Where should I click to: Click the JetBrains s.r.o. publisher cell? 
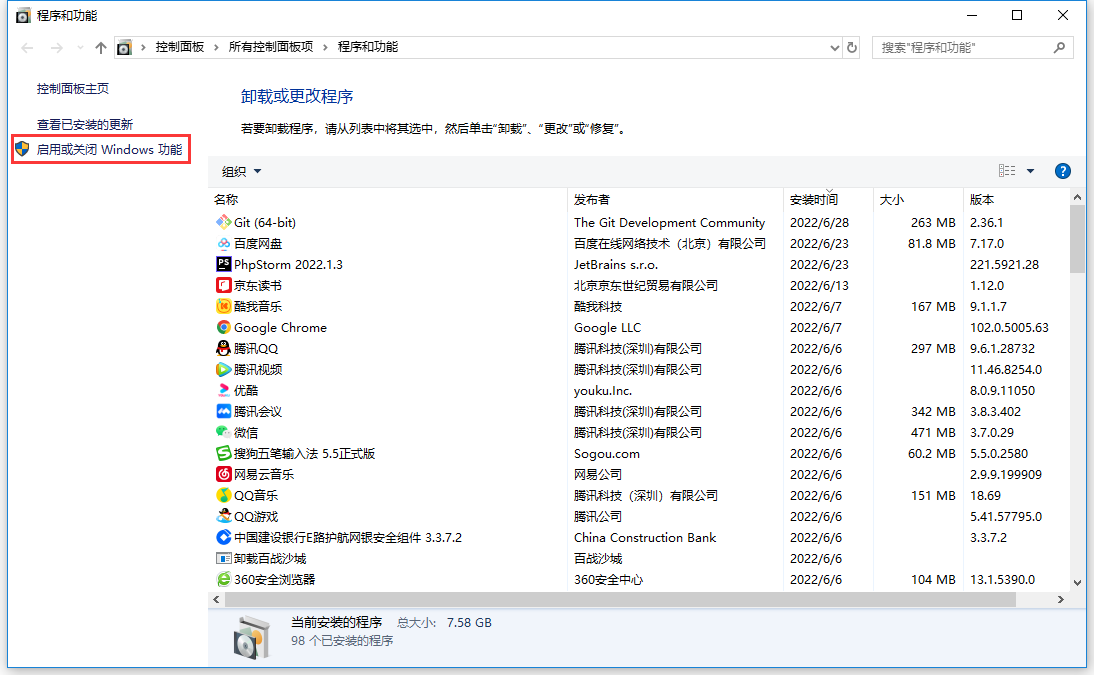click(x=615, y=265)
